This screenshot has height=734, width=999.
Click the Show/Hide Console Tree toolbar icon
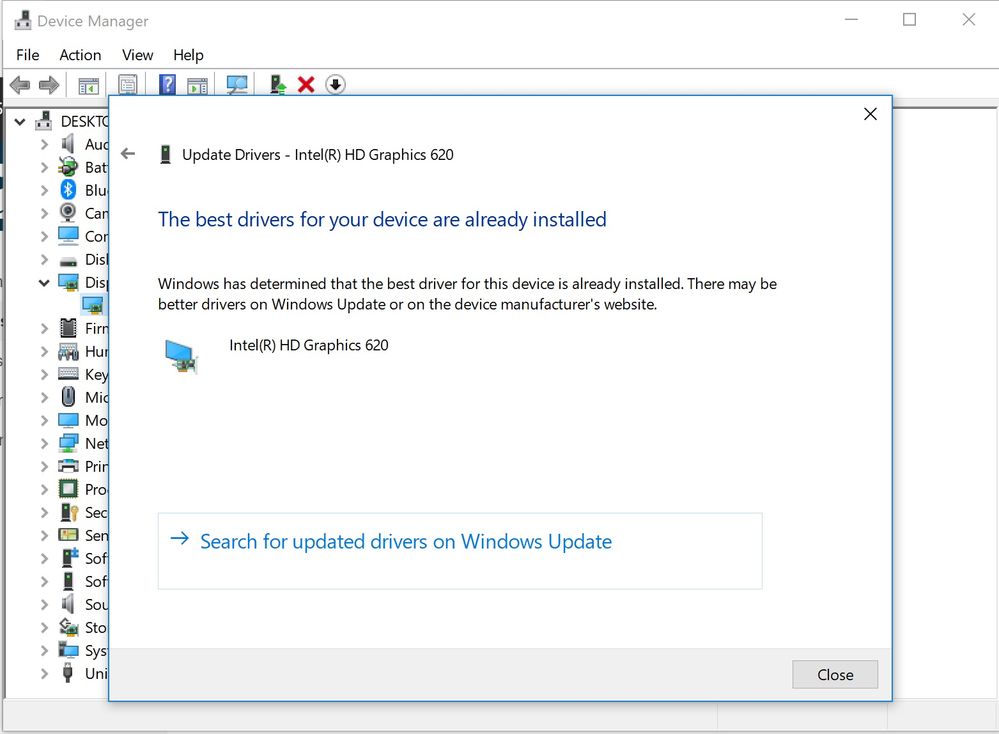tap(89, 85)
